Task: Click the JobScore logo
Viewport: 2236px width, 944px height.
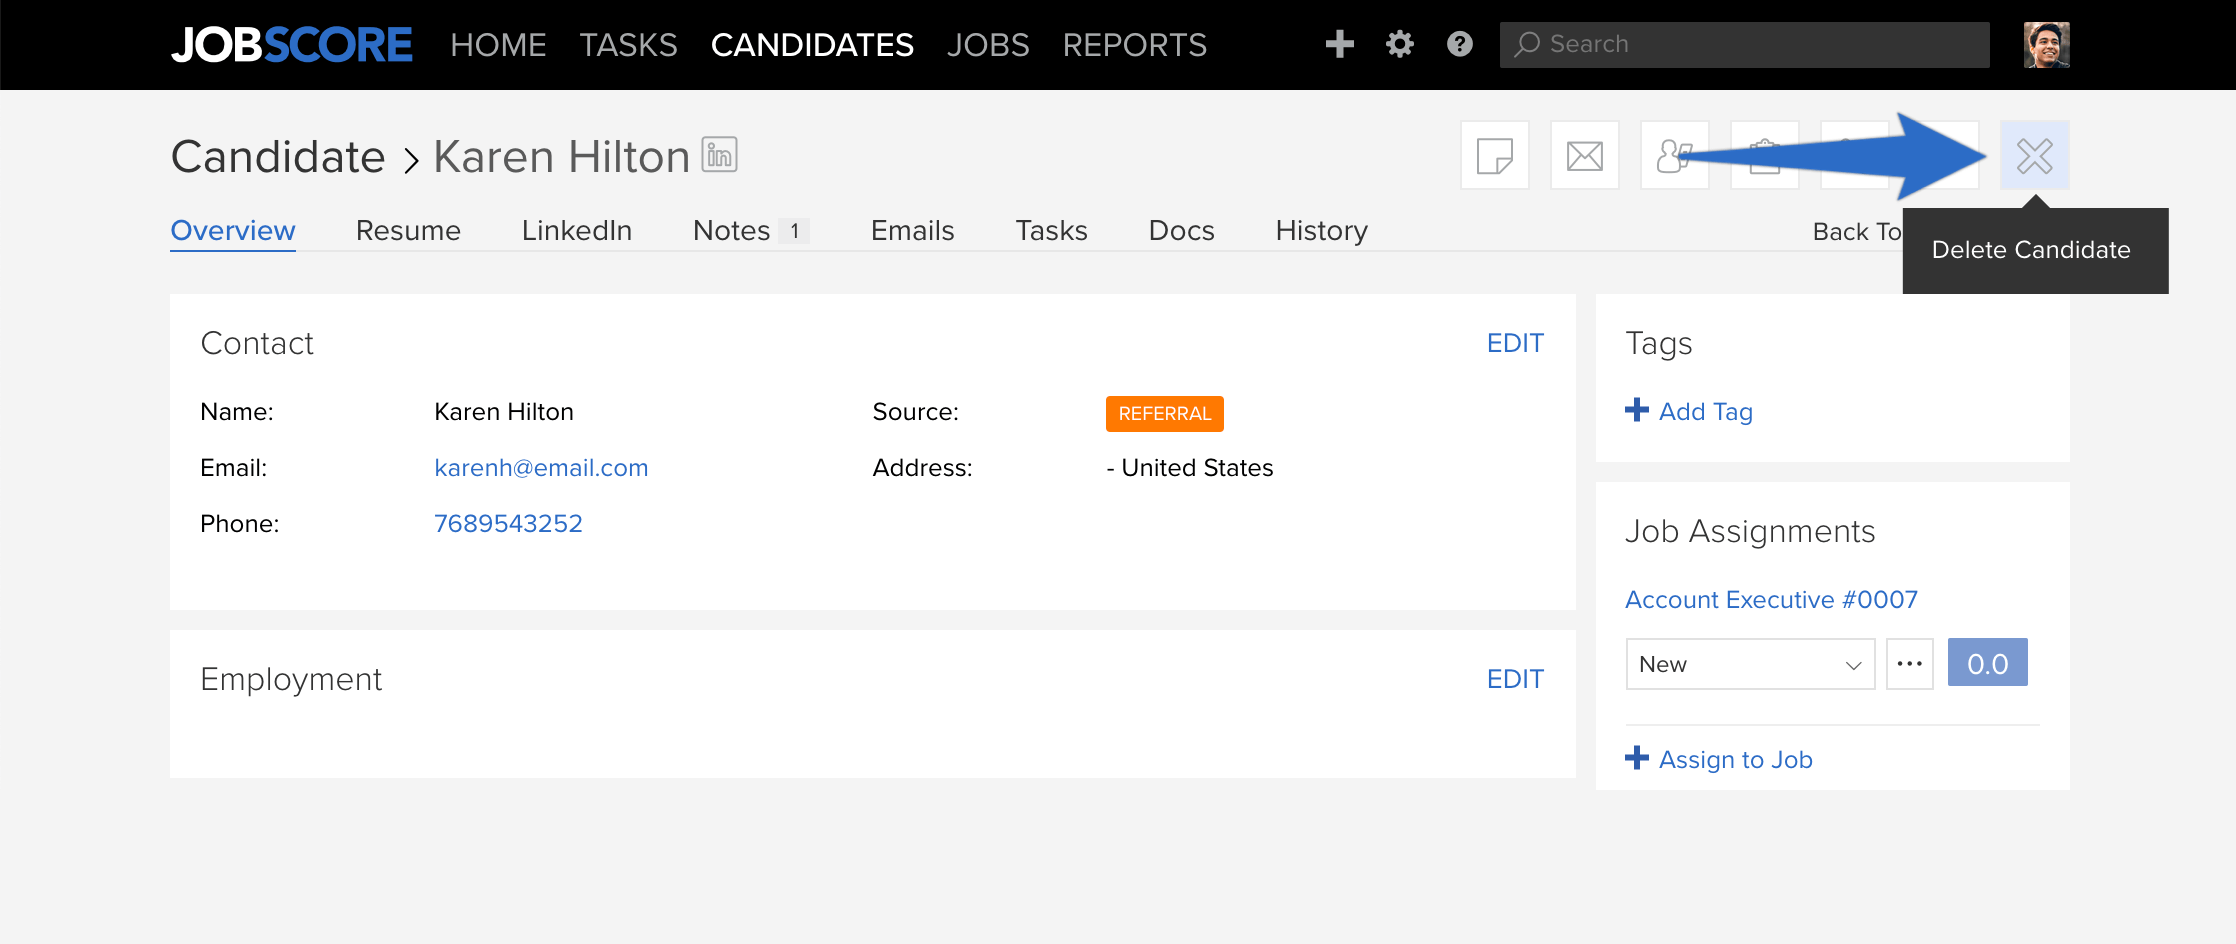Action: [x=291, y=45]
